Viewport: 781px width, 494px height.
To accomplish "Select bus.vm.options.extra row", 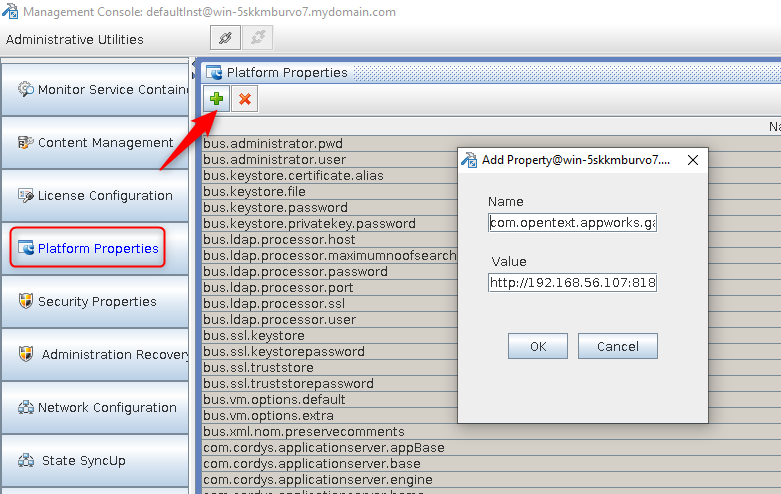I will pos(330,415).
